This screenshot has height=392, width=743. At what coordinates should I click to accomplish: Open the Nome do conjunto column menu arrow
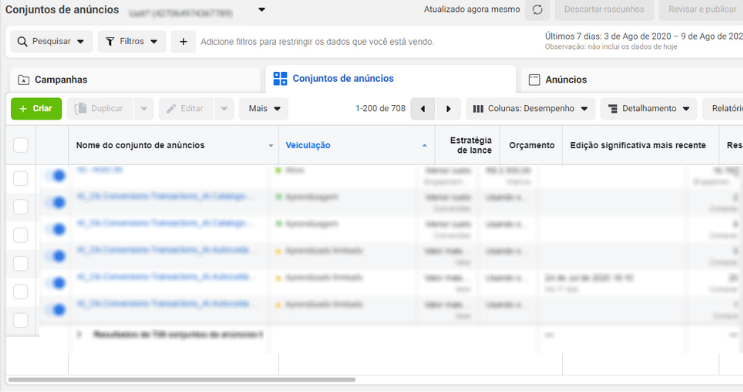tap(271, 146)
